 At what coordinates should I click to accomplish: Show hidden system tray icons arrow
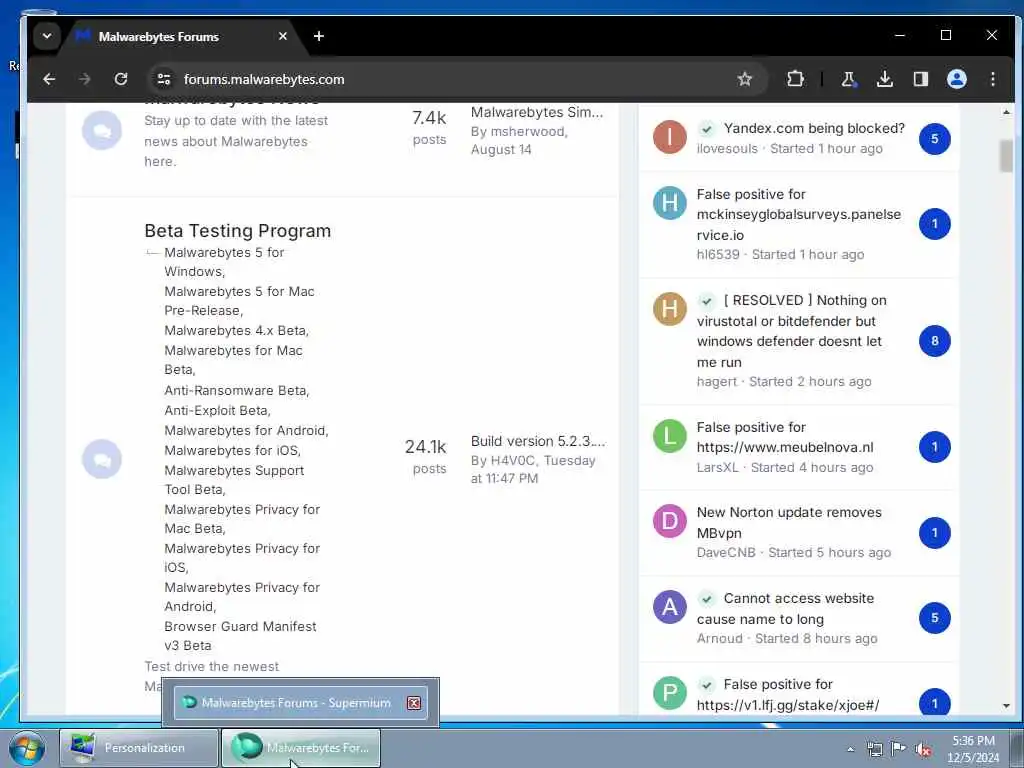coord(850,749)
